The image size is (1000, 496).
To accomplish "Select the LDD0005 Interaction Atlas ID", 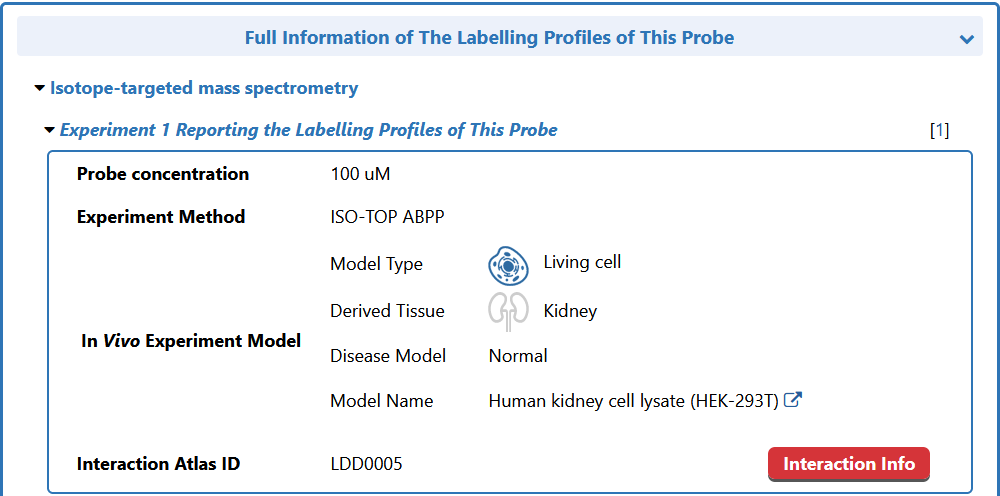I will 366,464.
